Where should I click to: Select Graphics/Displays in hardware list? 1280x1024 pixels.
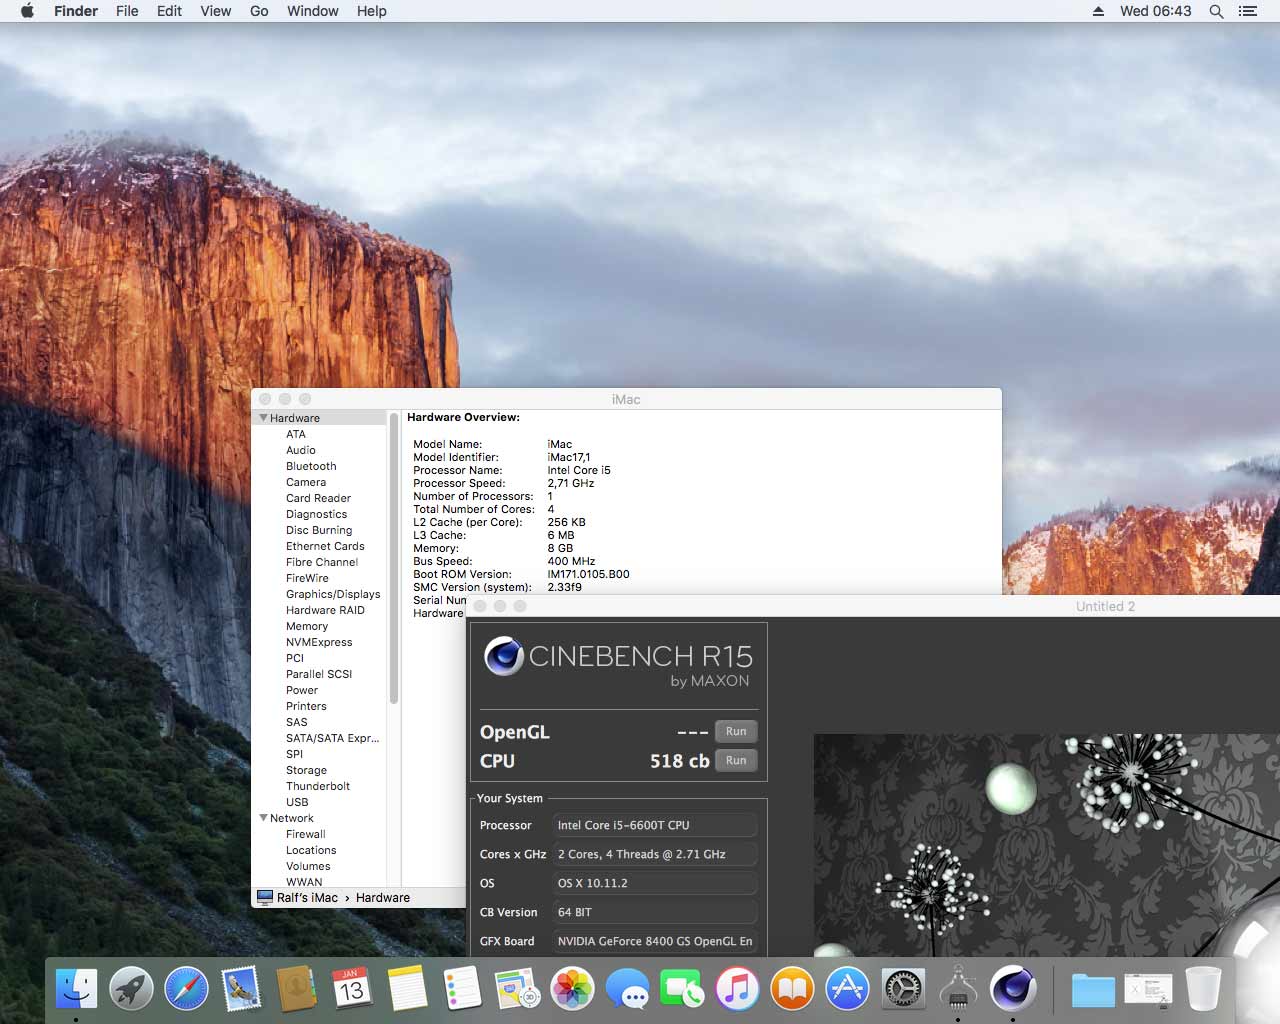(x=333, y=594)
